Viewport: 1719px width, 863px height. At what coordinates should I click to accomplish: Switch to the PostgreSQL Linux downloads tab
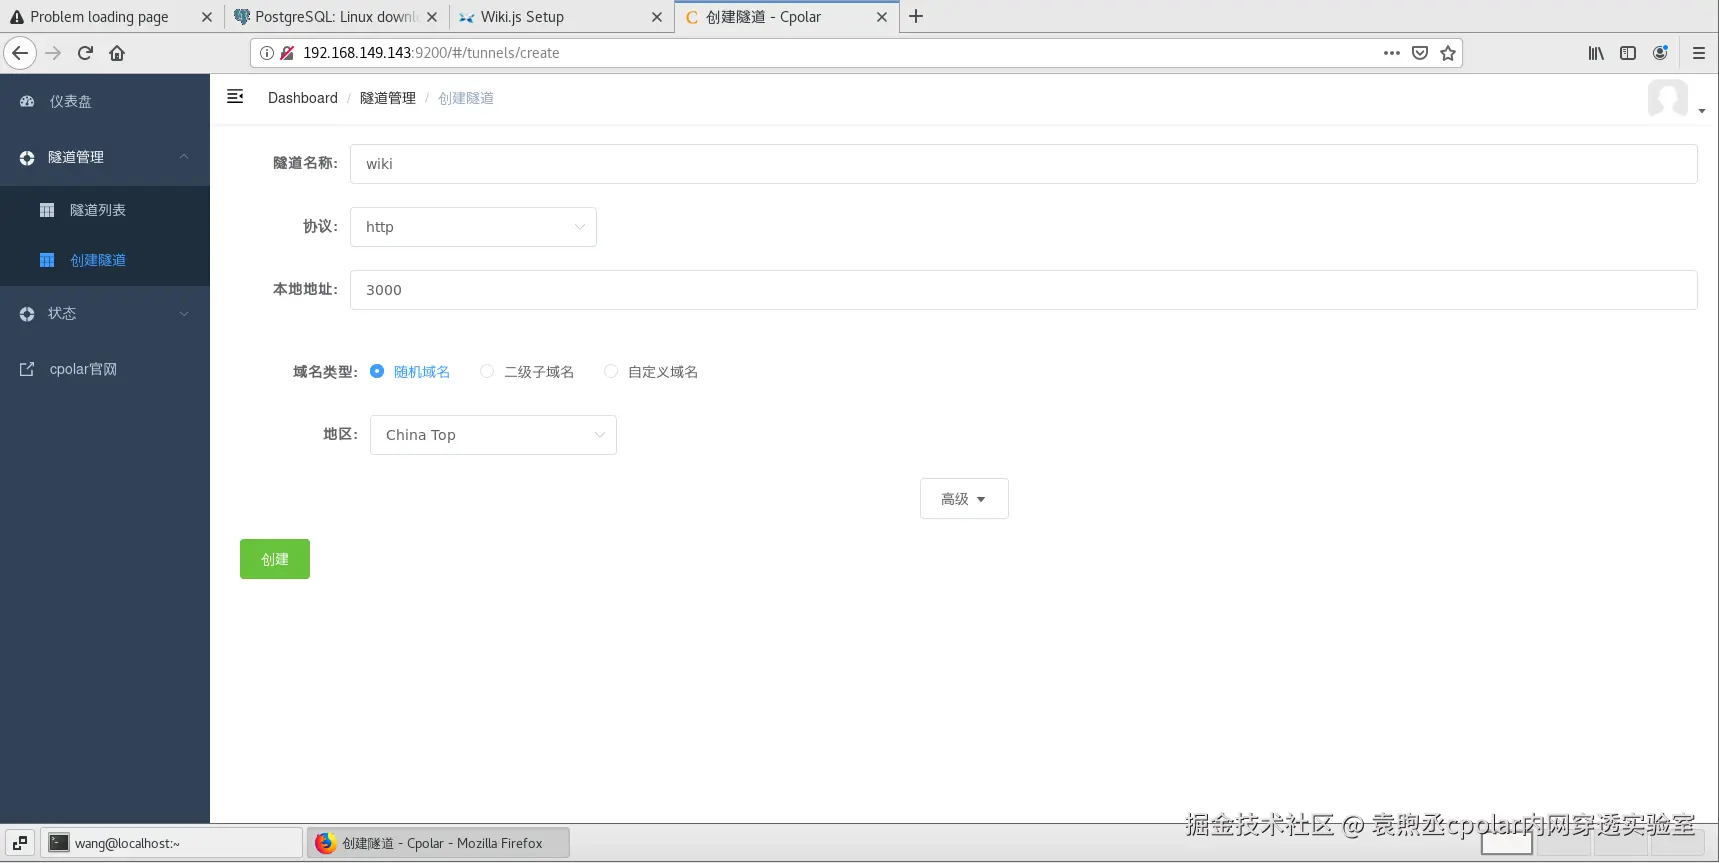(336, 17)
